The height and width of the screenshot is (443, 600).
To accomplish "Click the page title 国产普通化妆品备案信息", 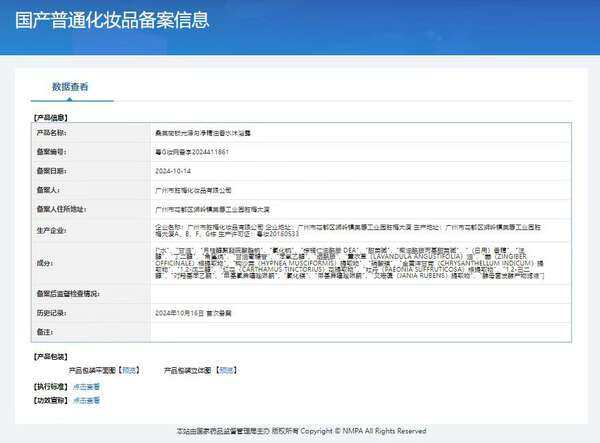I will (x=112, y=20).
